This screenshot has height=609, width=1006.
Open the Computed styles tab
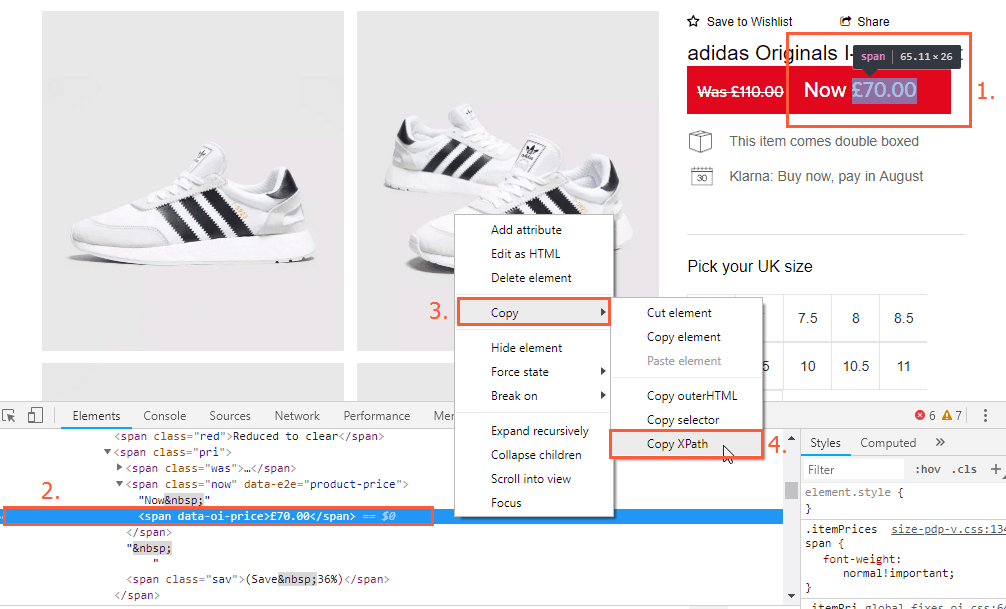pos(888,443)
